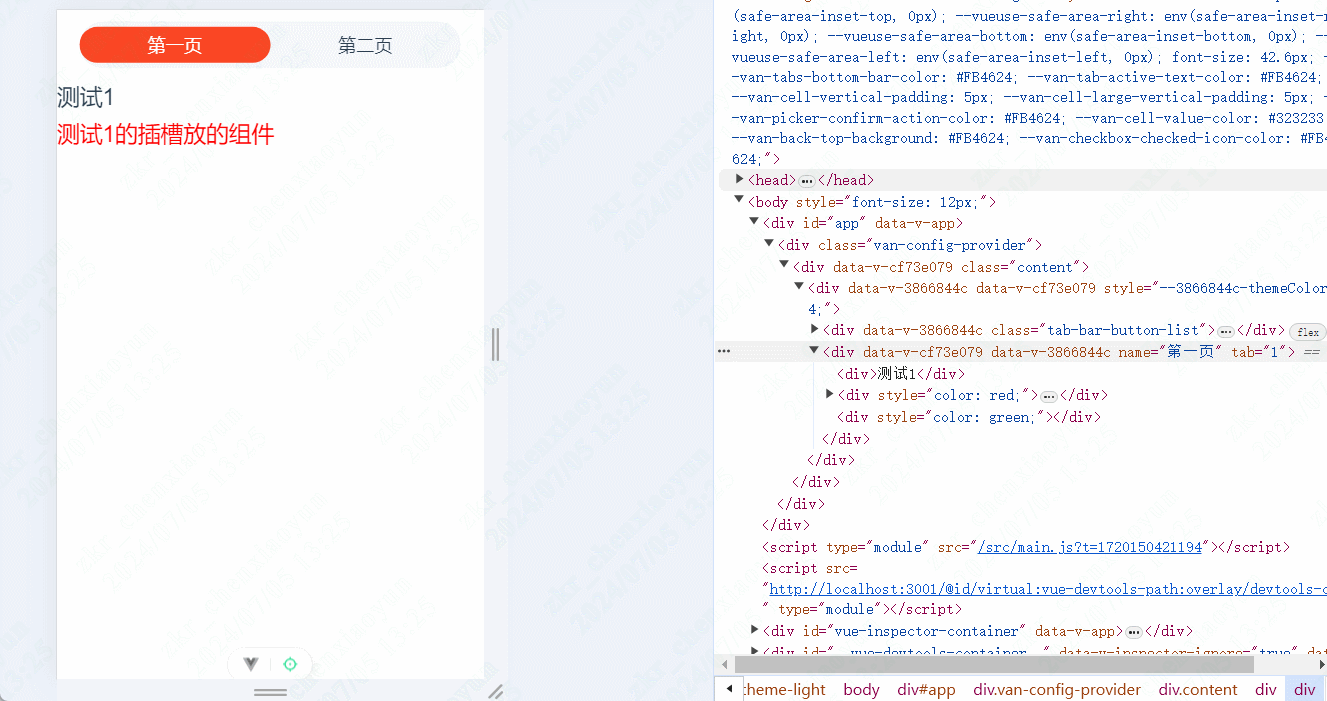
Task: Select the 第一页 tab
Action: [175, 45]
